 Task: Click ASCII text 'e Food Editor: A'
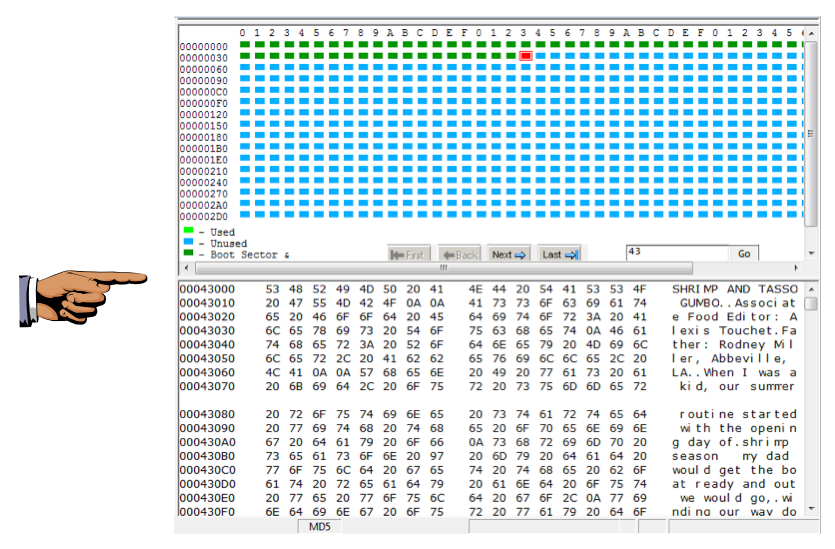pyautogui.click(x=735, y=317)
